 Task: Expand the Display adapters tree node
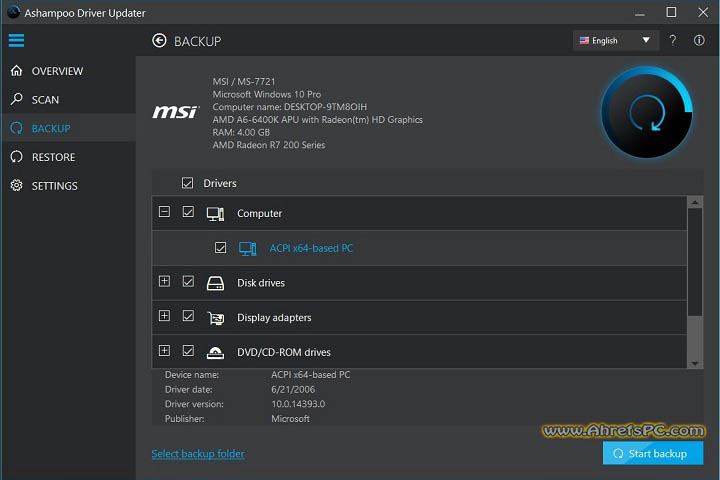[x=164, y=316]
